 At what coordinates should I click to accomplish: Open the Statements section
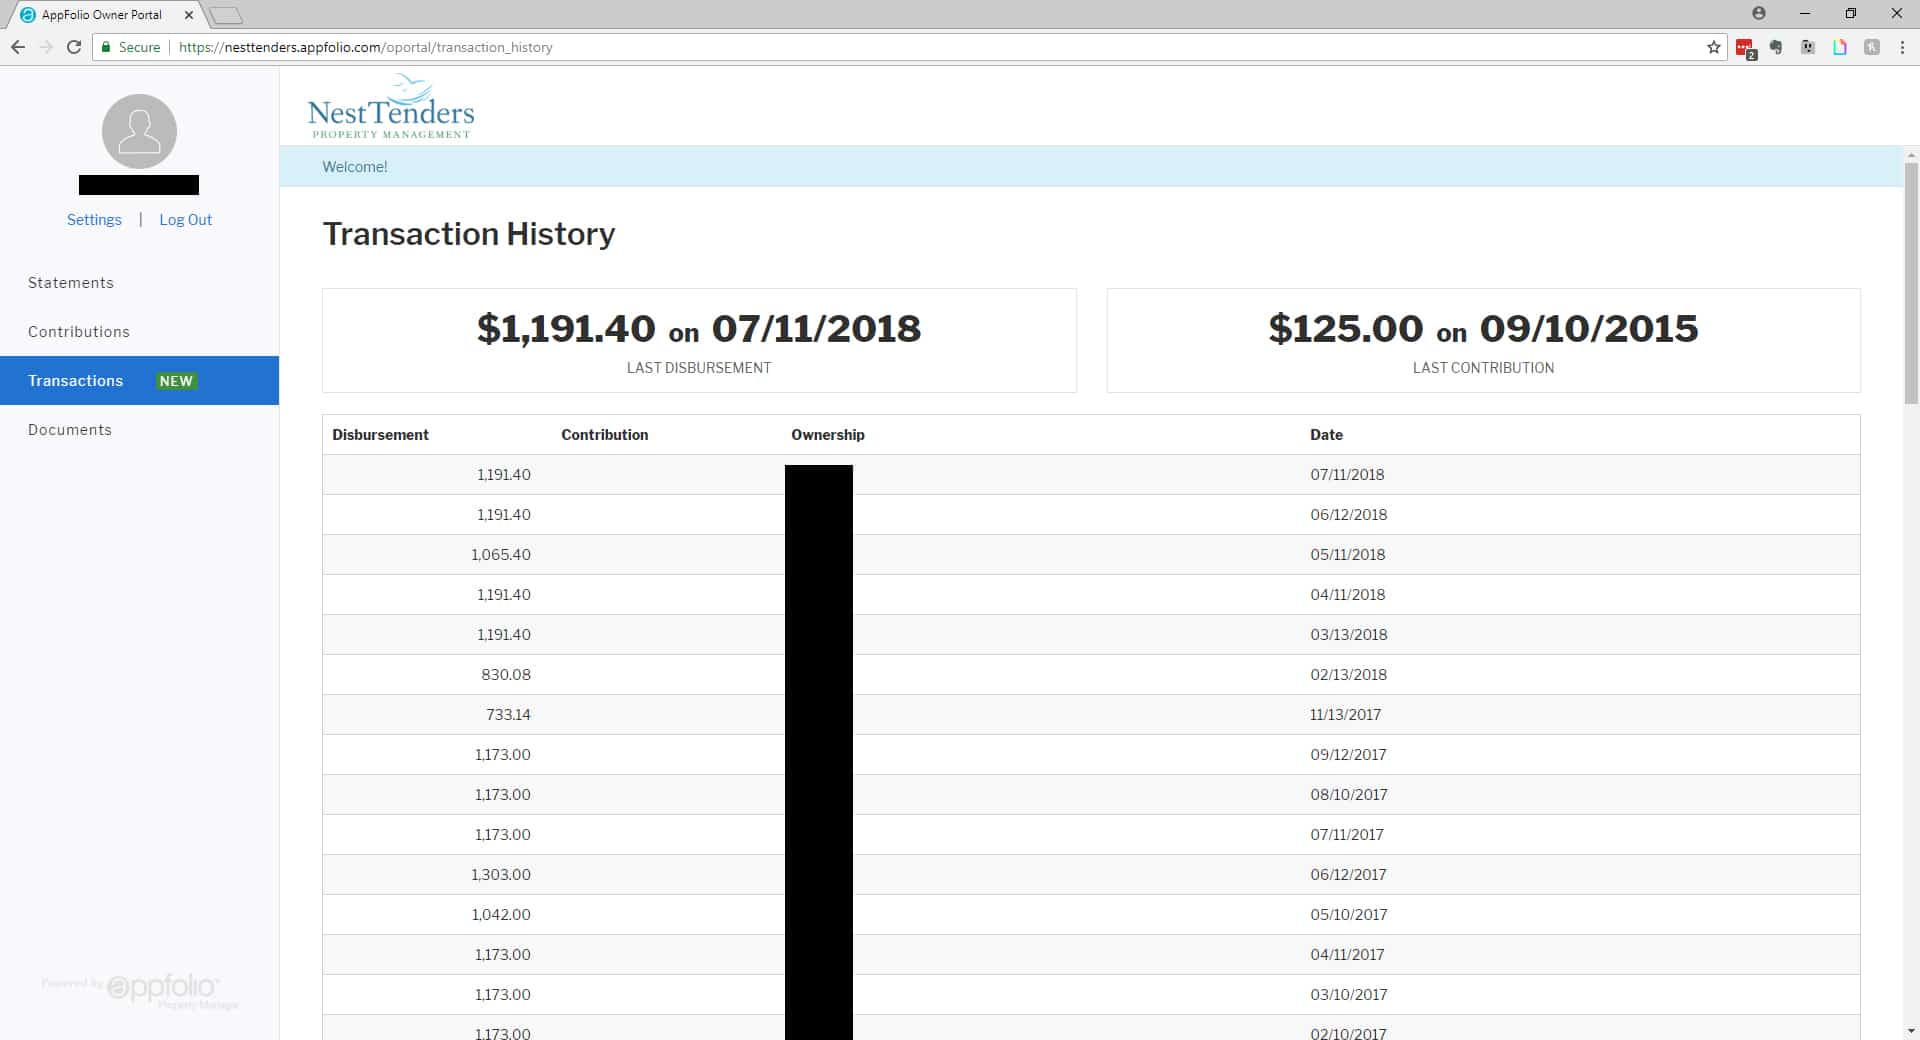(x=71, y=283)
